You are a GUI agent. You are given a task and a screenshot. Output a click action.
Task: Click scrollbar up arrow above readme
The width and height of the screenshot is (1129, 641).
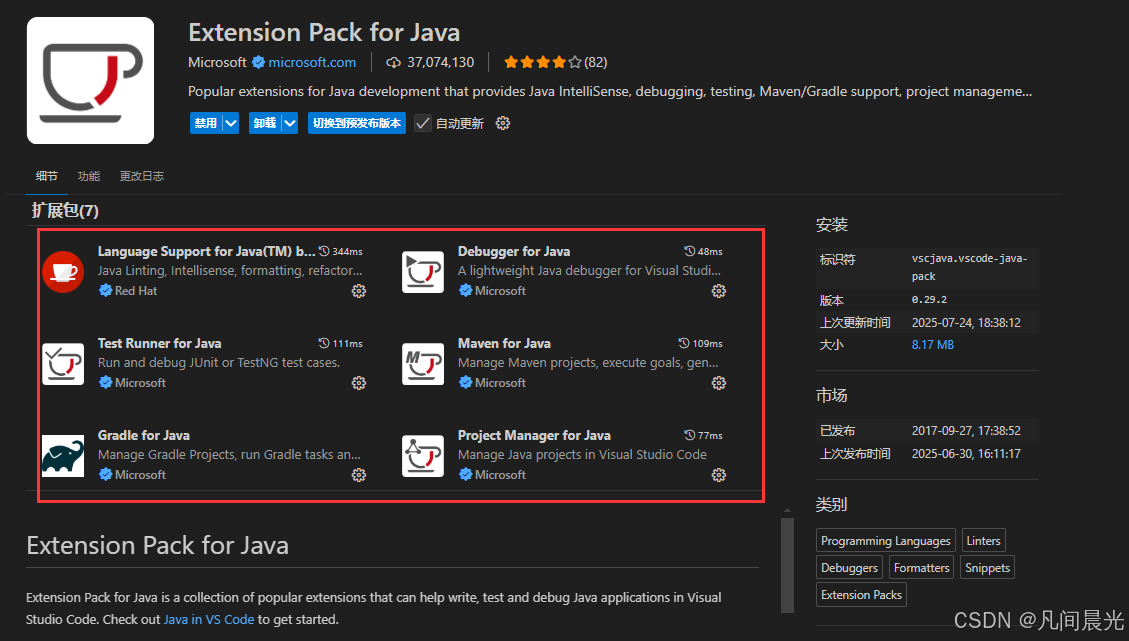click(x=788, y=510)
